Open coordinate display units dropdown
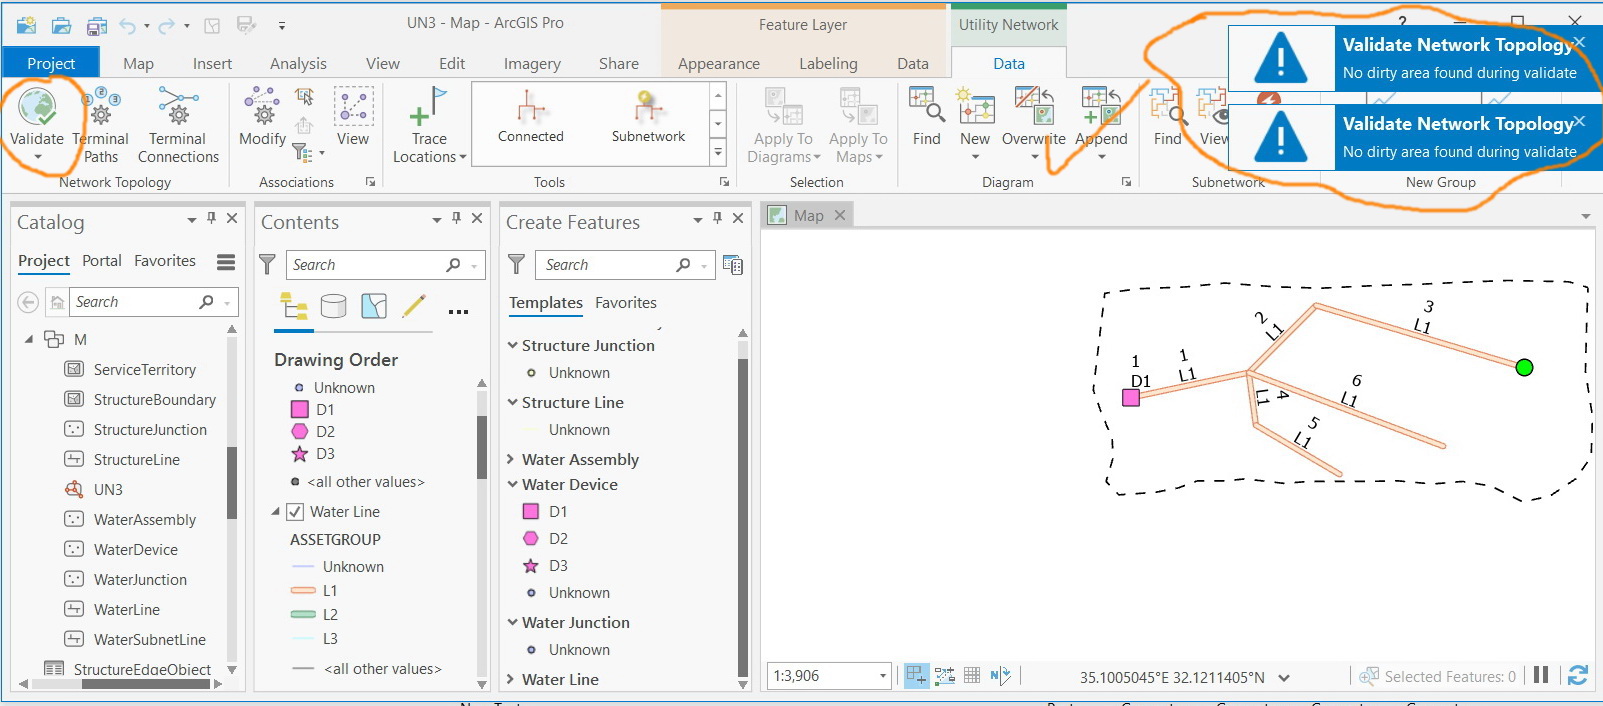 [1284, 678]
